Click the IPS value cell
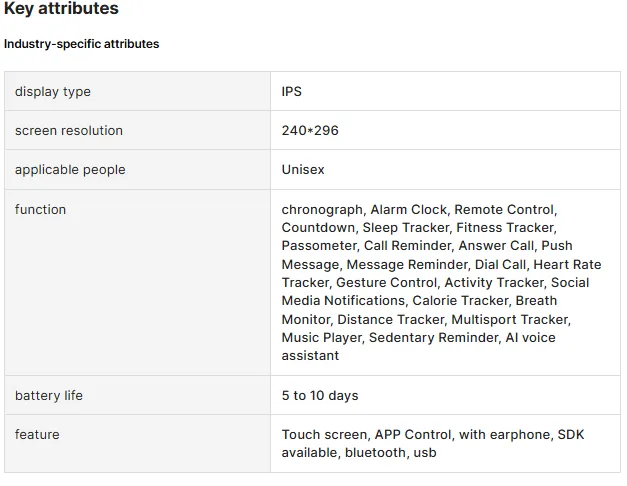627x486 pixels. tap(292, 92)
